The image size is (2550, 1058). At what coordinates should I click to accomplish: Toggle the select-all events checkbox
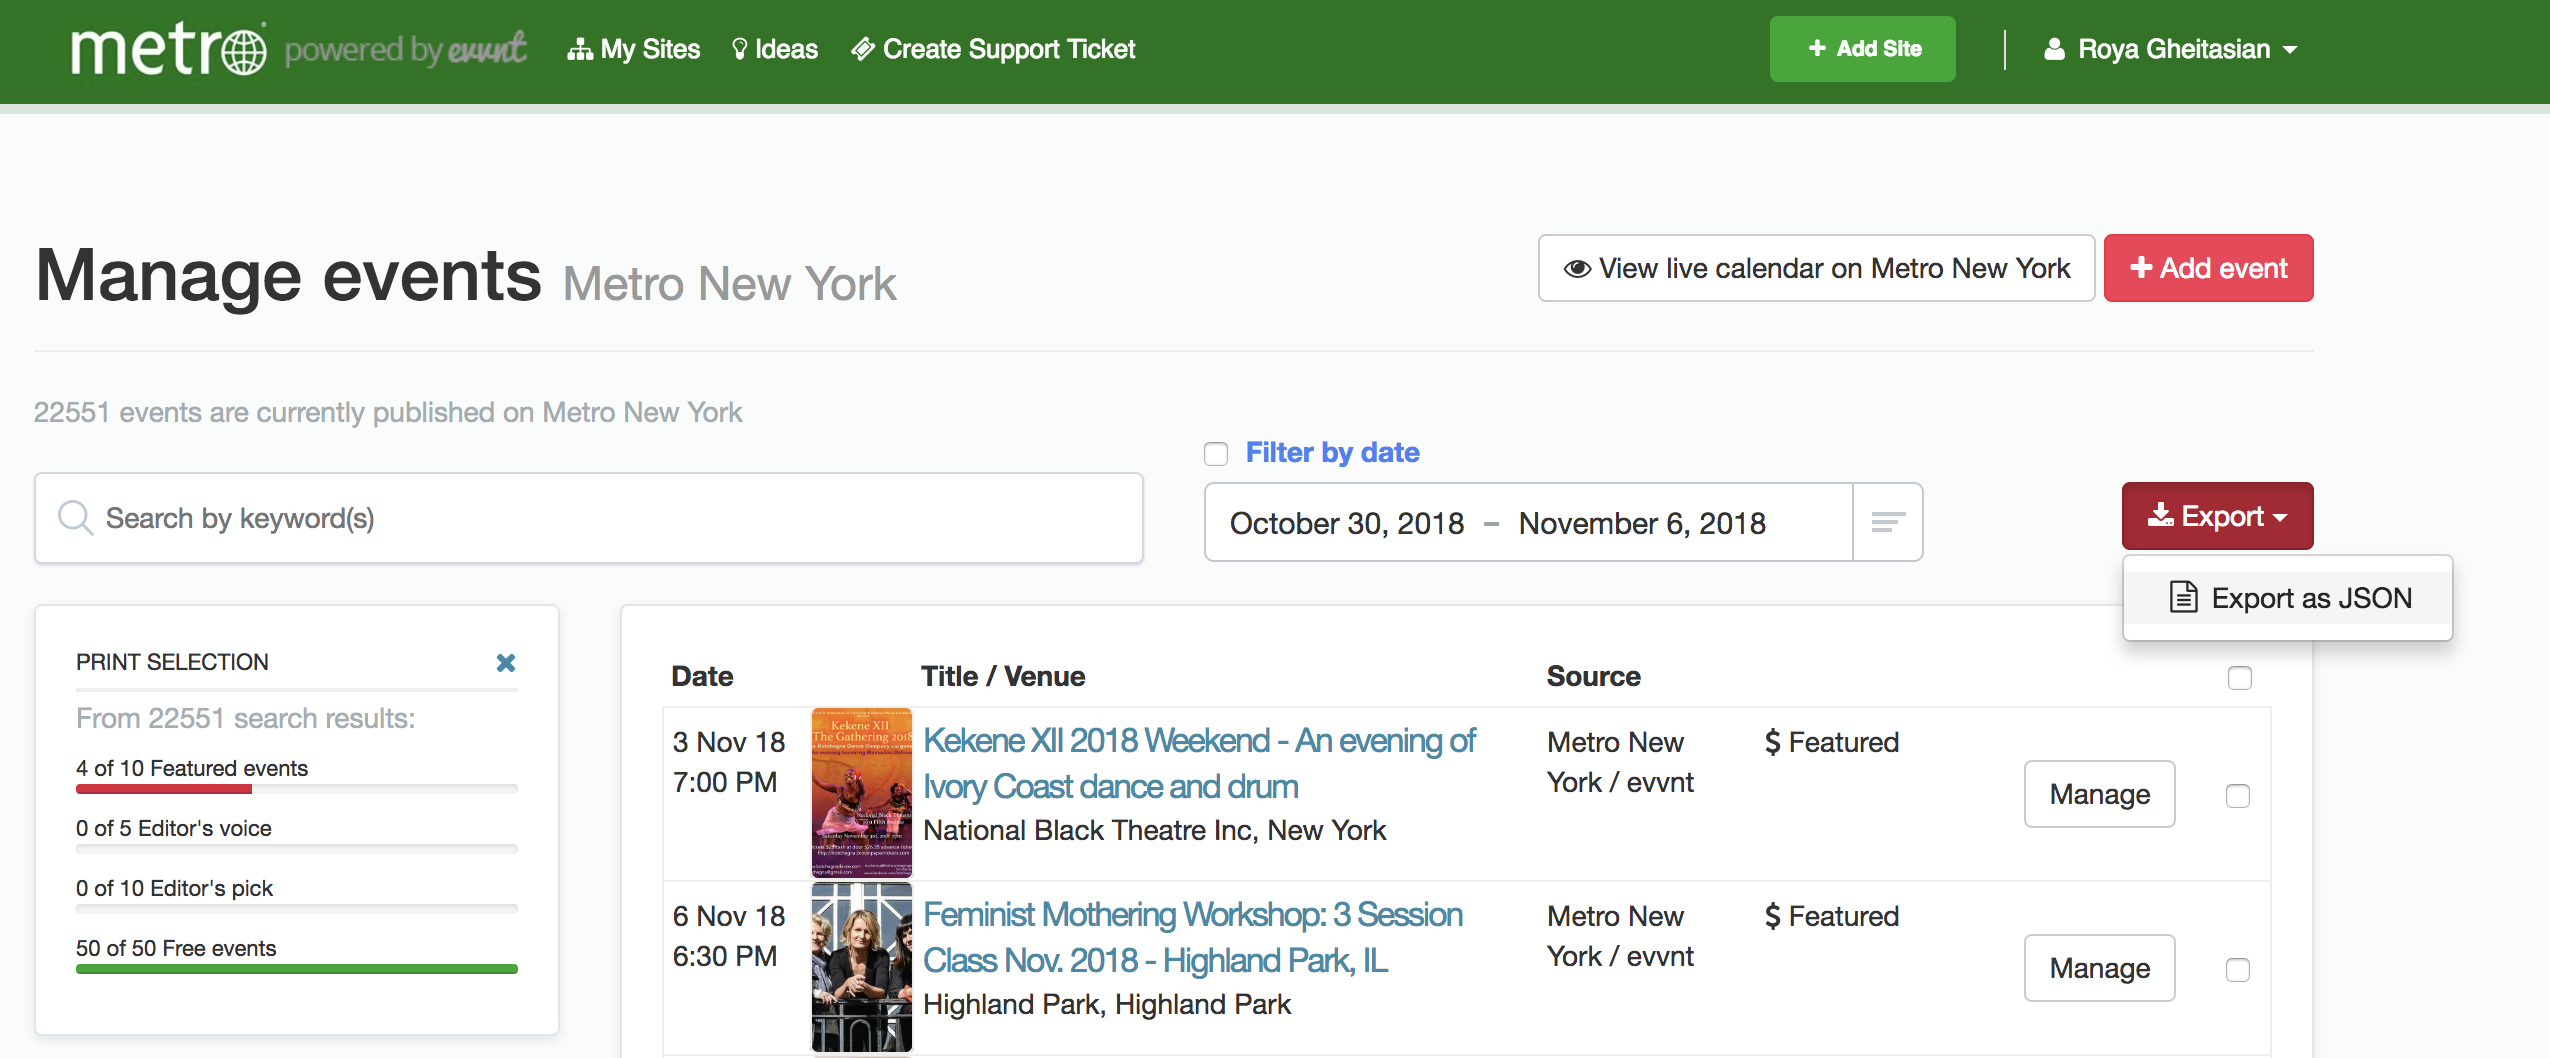(2240, 678)
